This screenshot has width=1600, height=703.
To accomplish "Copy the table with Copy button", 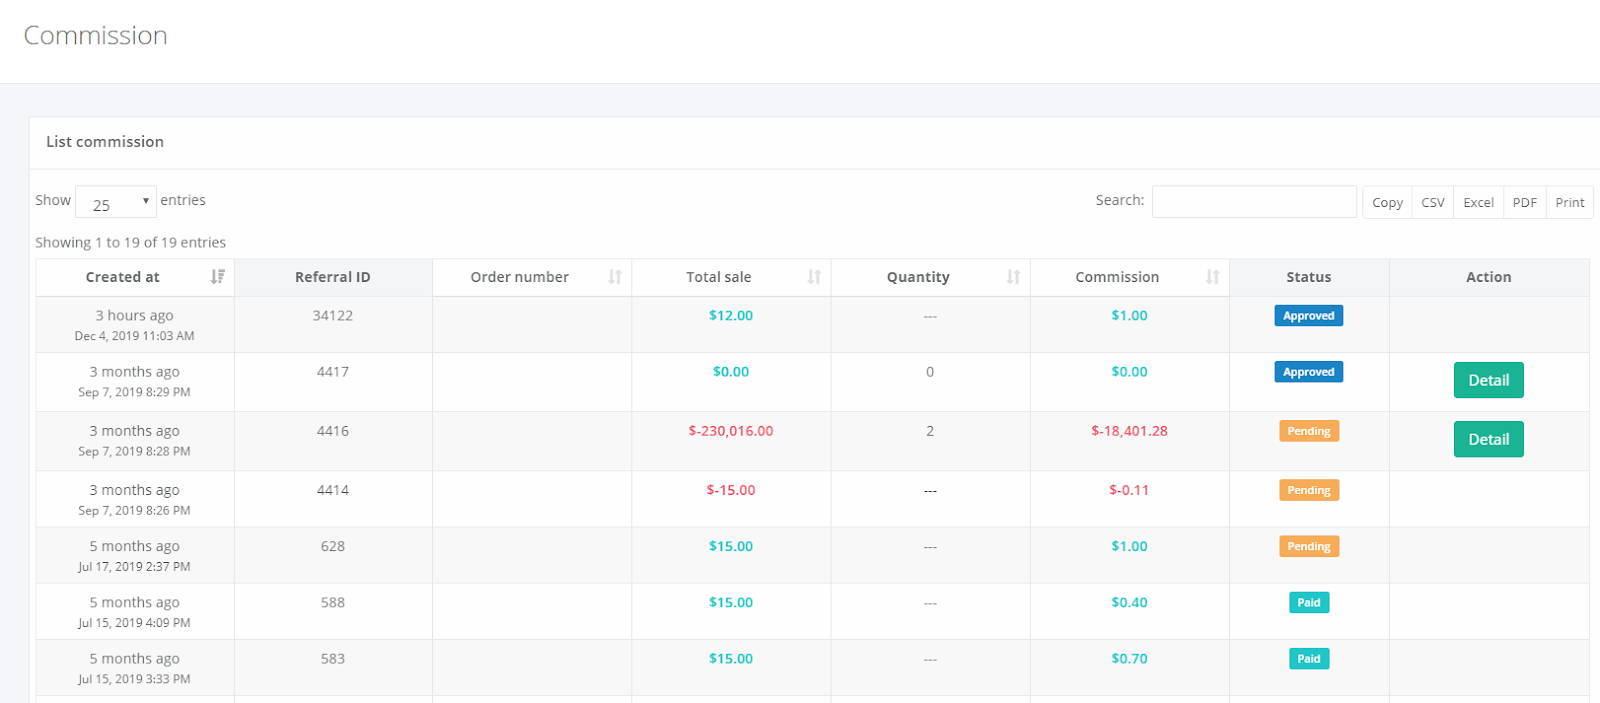I will (x=1387, y=202).
